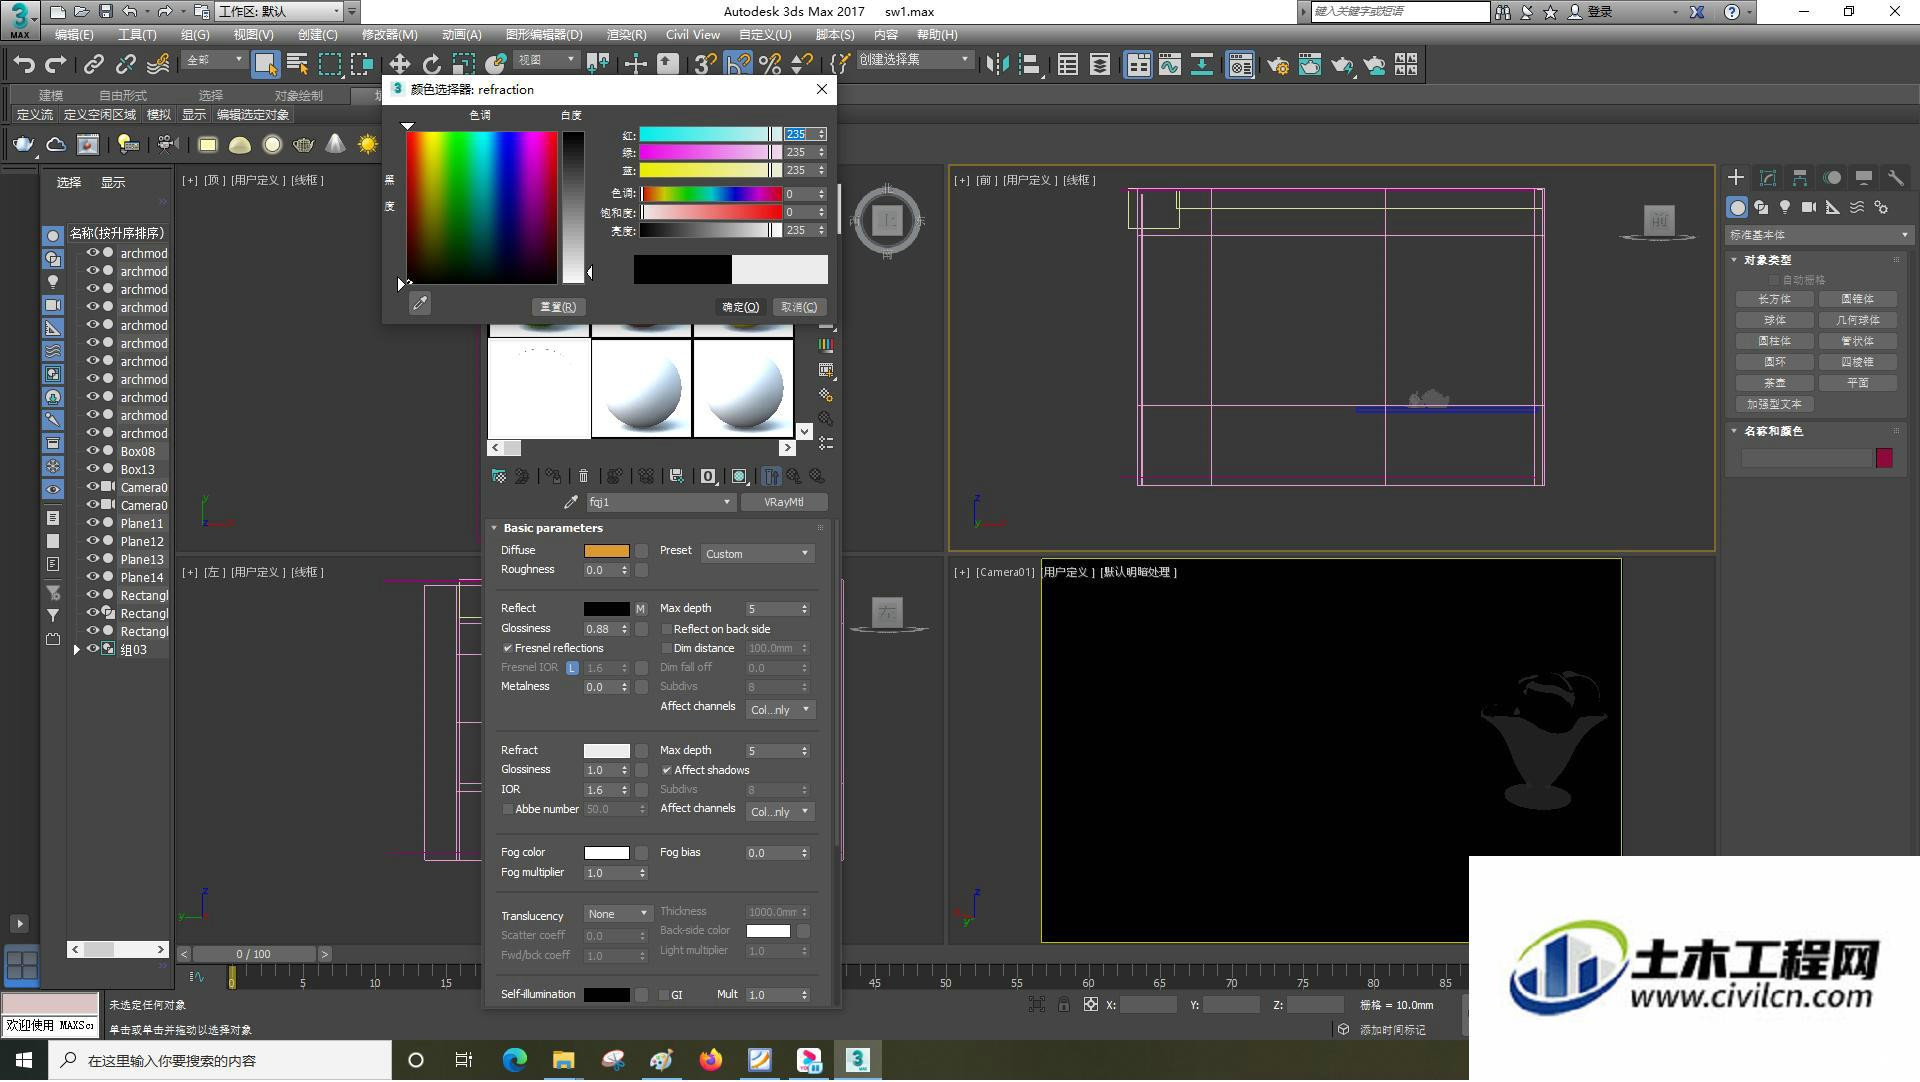Open Render Setup teapot icon
The image size is (1920, 1082).
coord(1277,65)
